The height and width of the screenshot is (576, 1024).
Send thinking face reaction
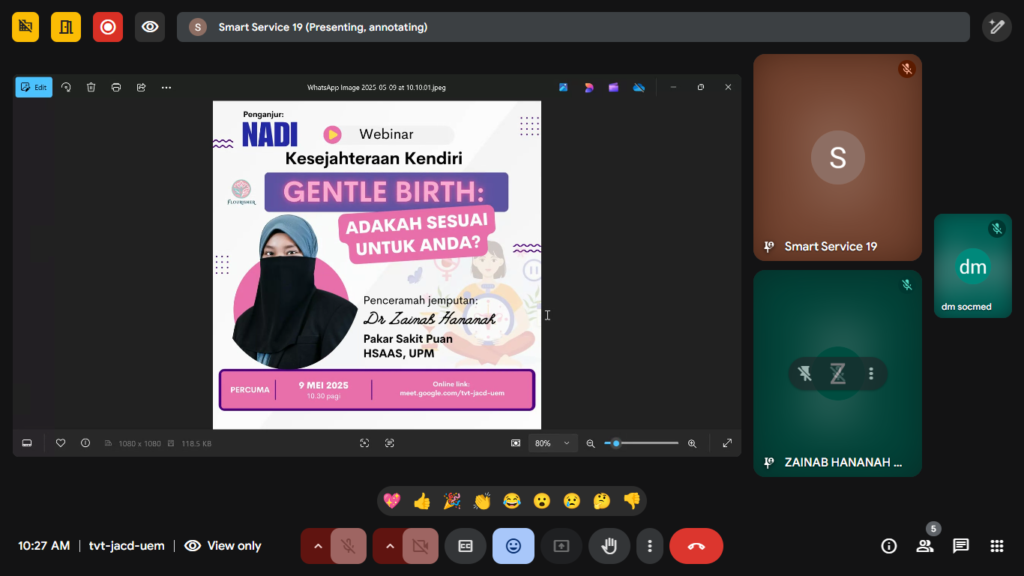tap(601, 501)
